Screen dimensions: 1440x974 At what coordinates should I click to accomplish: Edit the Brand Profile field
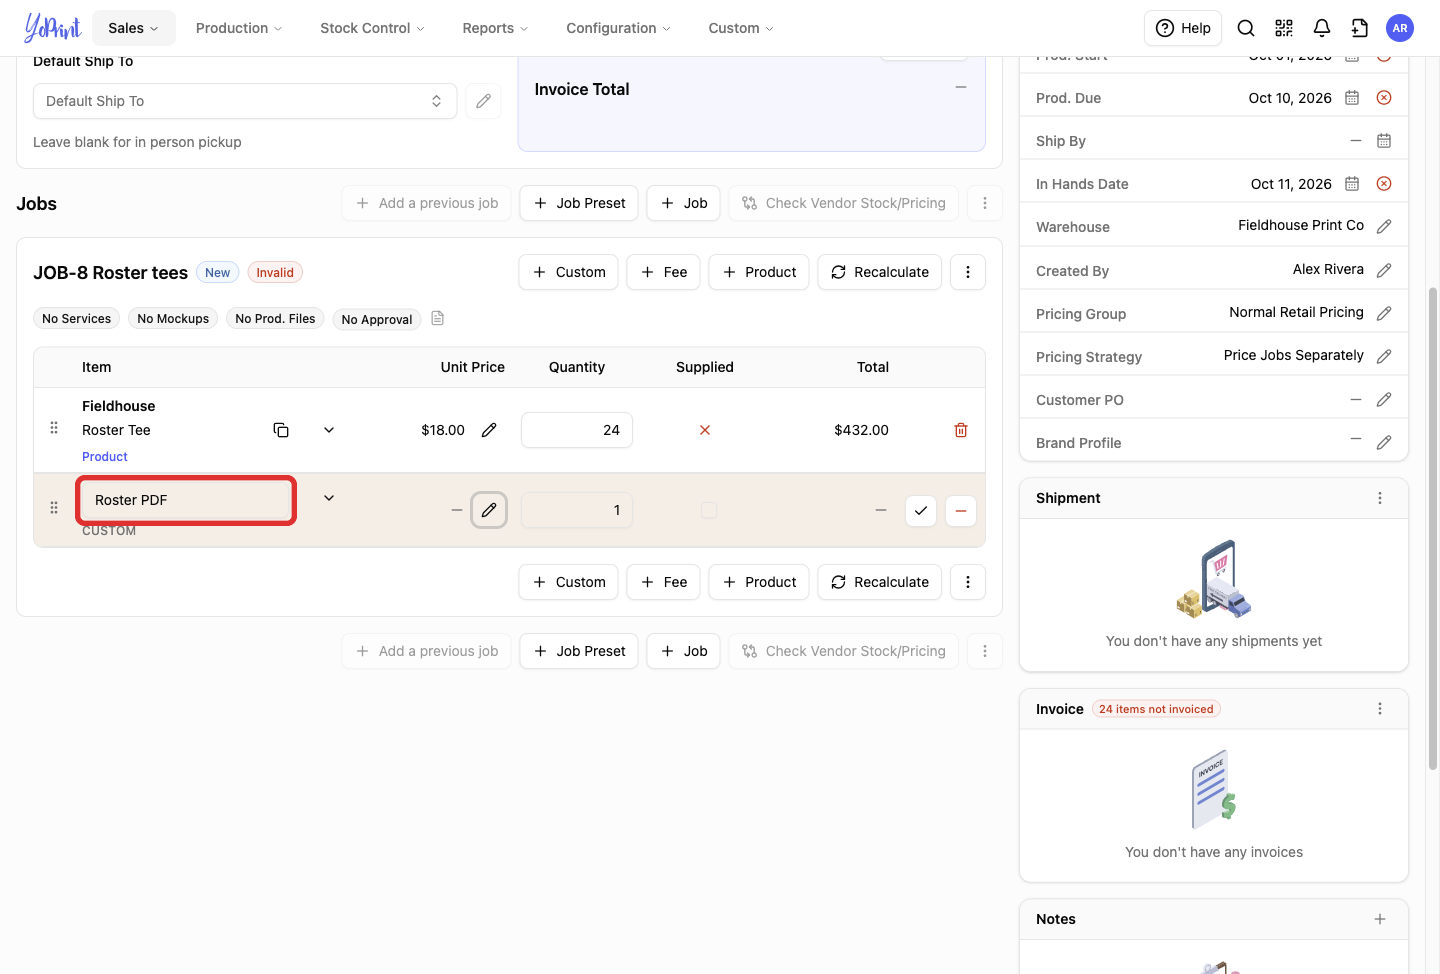(x=1384, y=443)
